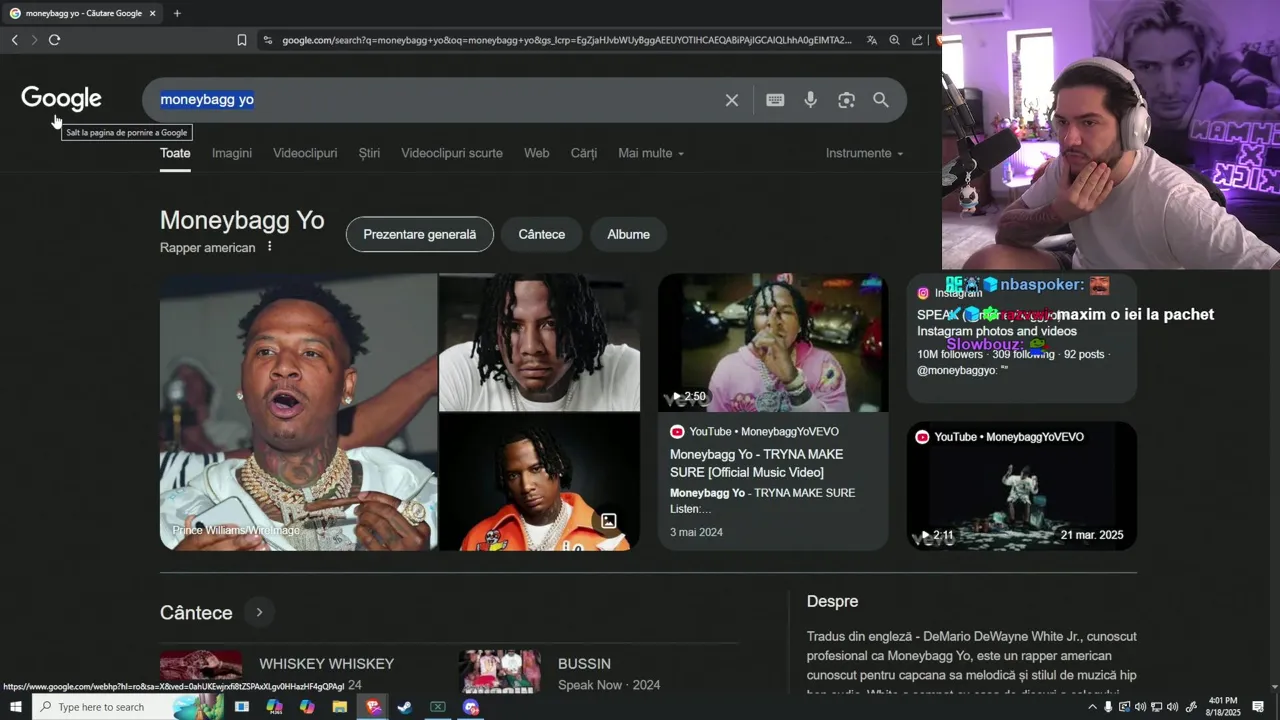Click the translate page icon in address bar
The width and height of the screenshot is (1280, 720).
[x=872, y=40]
